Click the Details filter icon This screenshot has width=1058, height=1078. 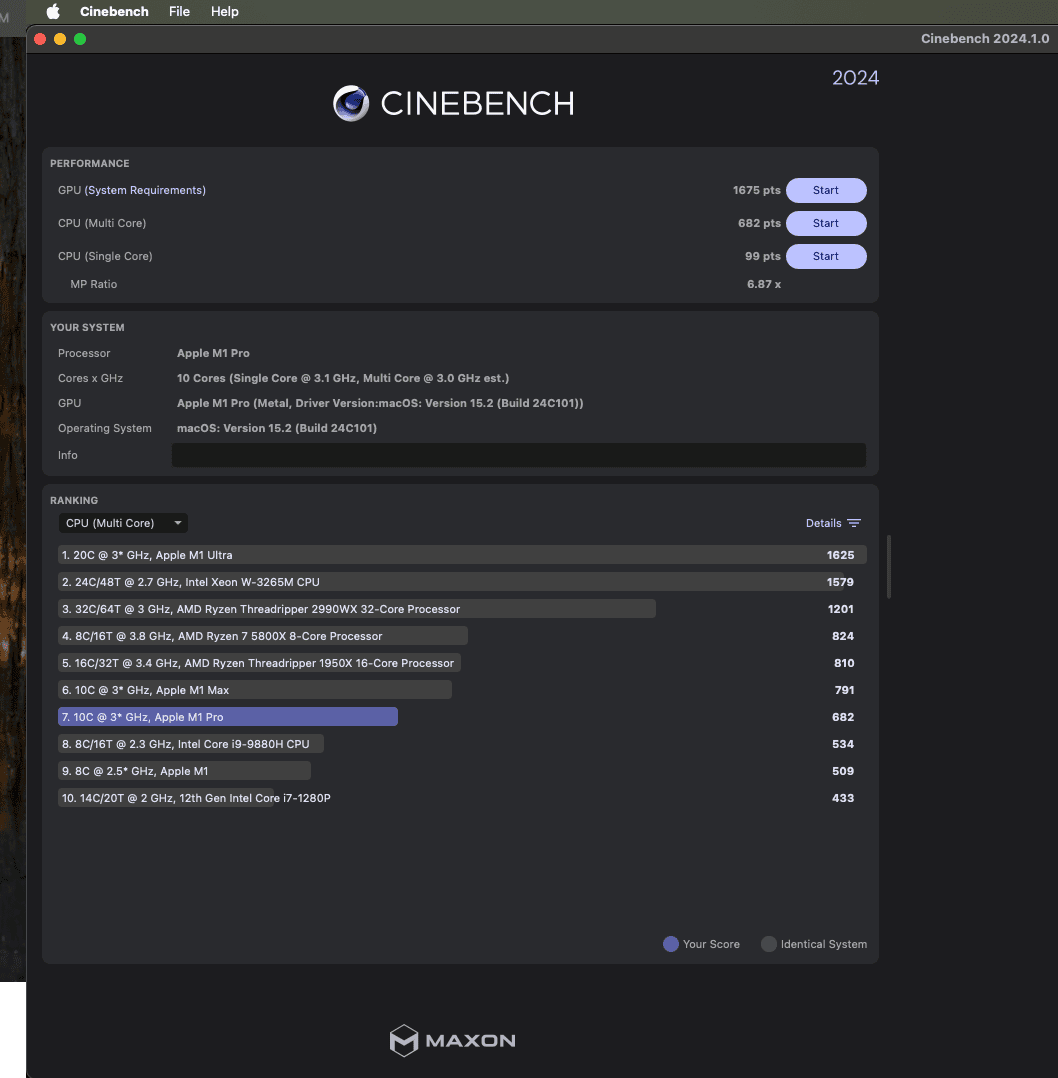[854, 523]
